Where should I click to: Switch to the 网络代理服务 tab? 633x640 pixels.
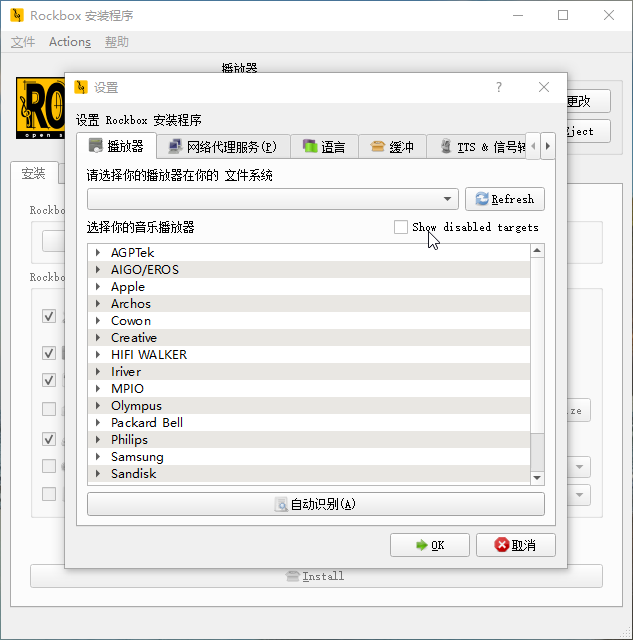[223, 146]
